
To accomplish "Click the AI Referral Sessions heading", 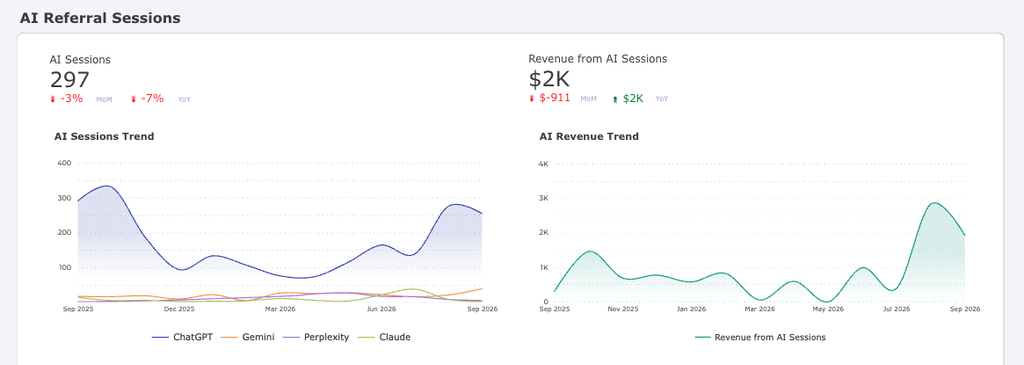I will (100, 18).
